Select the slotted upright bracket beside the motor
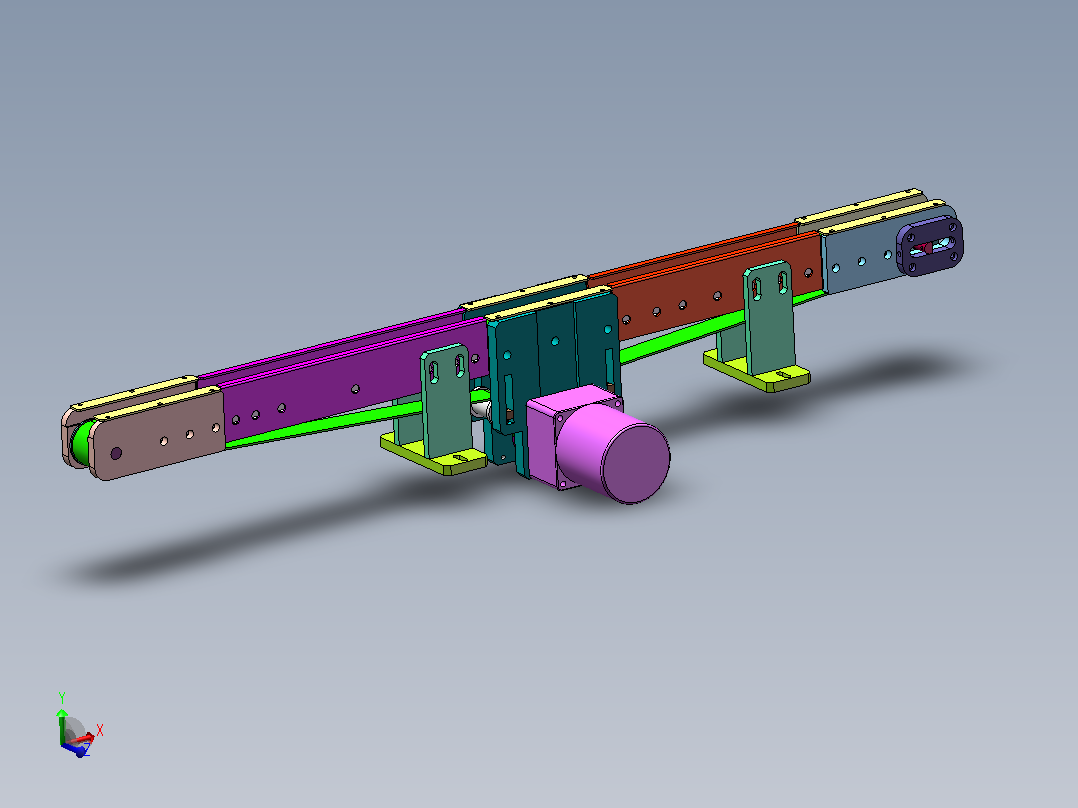The height and width of the screenshot is (808, 1078). click(x=446, y=402)
